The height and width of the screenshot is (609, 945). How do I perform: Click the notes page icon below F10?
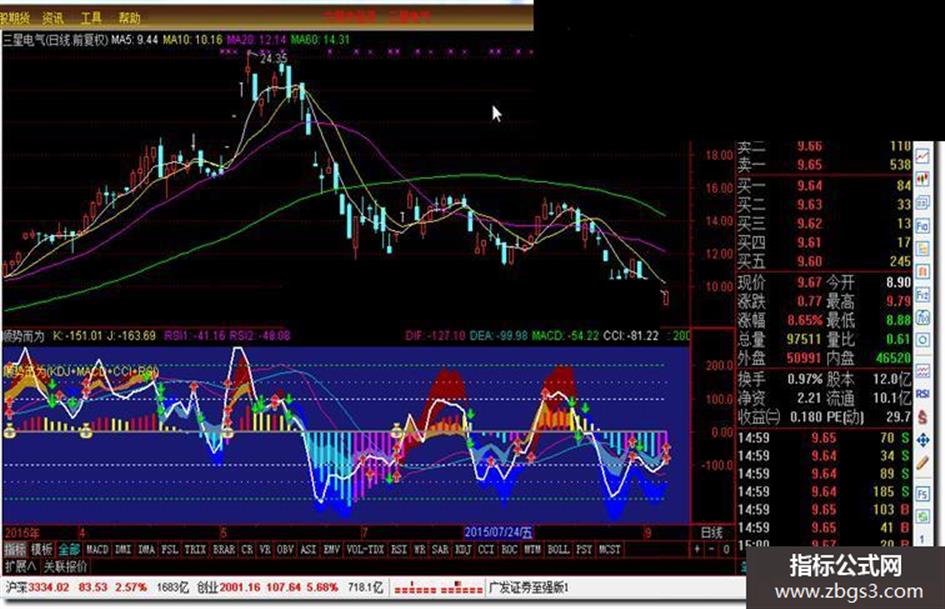coord(923,249)
